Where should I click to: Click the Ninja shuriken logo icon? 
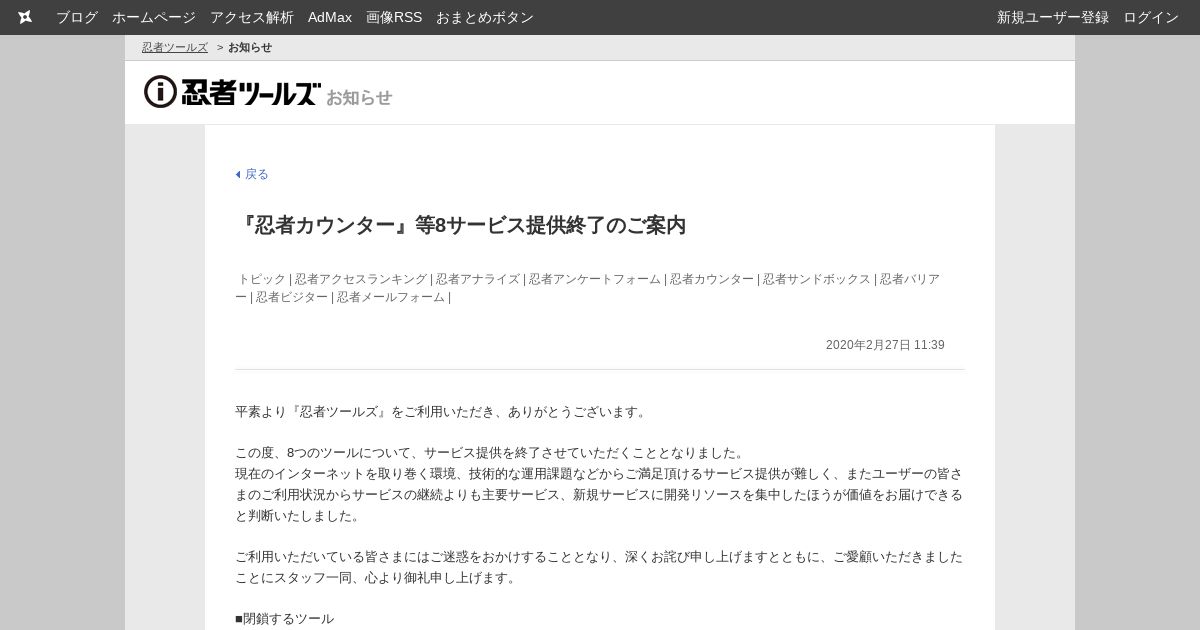click(x=25, y=17)
